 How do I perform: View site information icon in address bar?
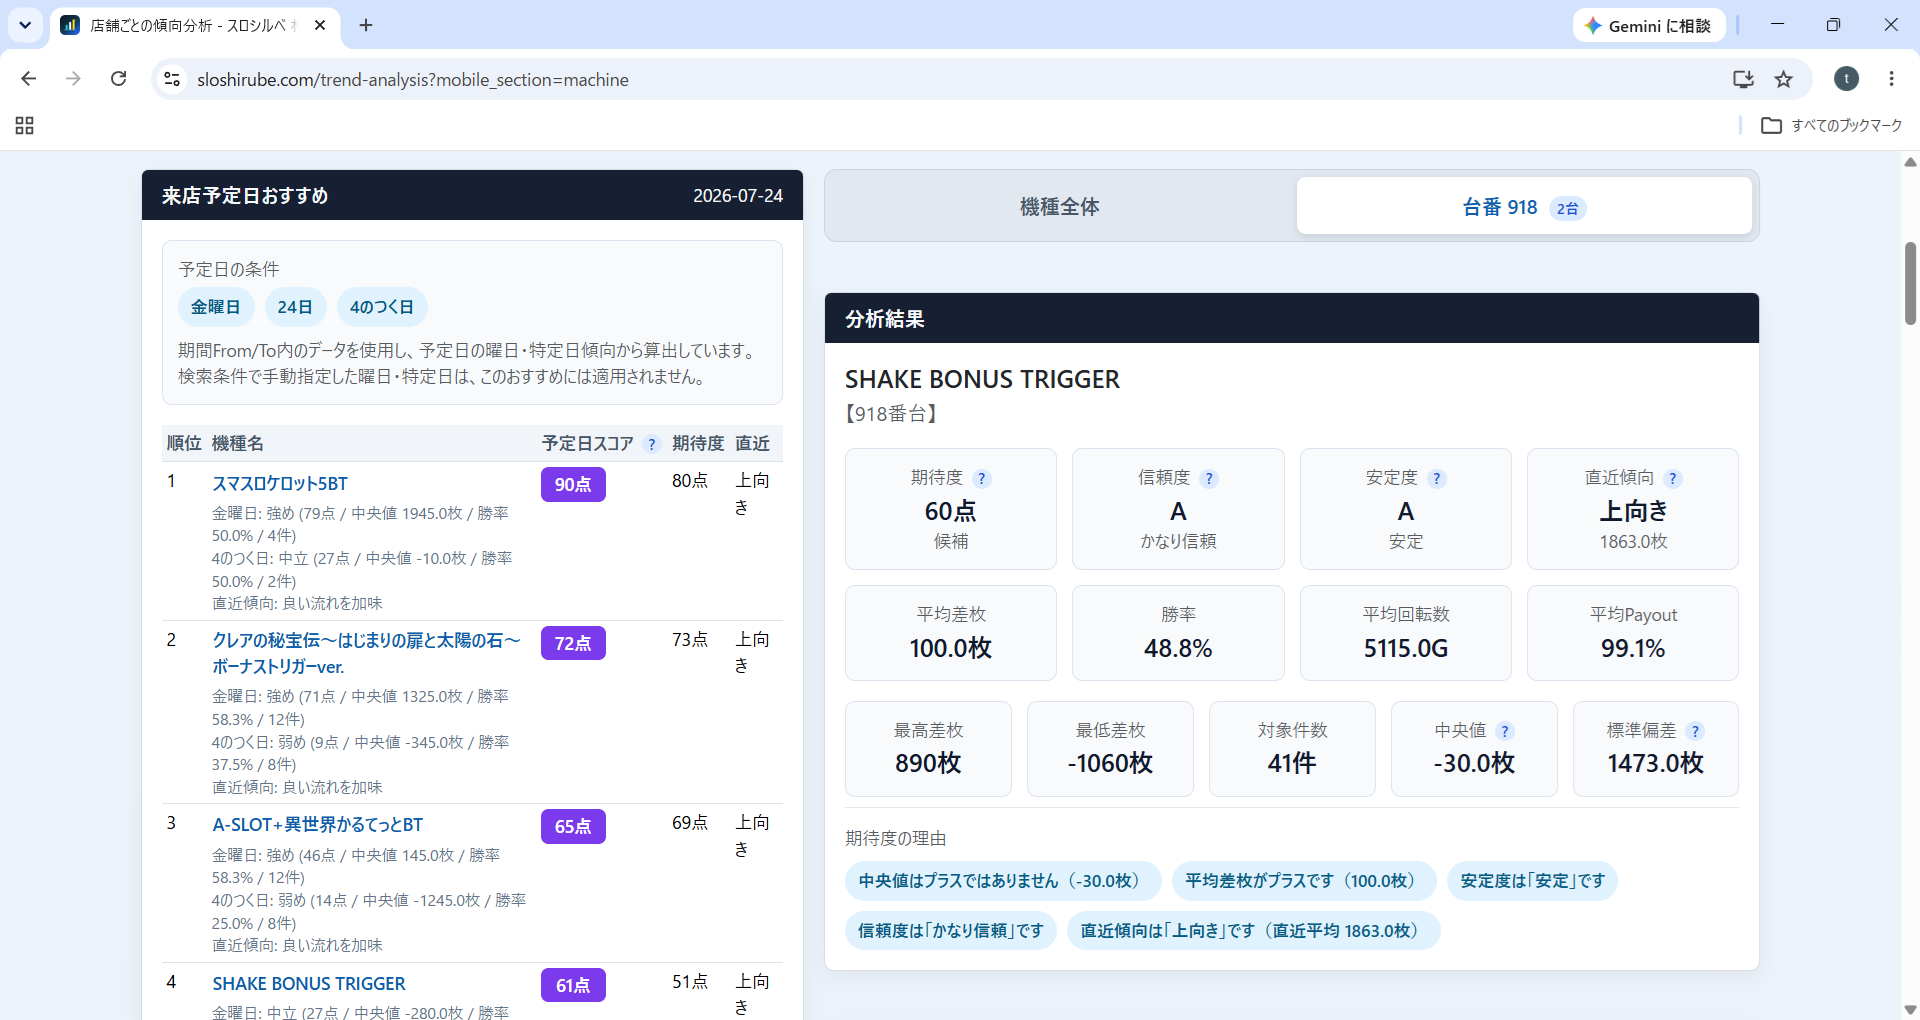(172, 79)
